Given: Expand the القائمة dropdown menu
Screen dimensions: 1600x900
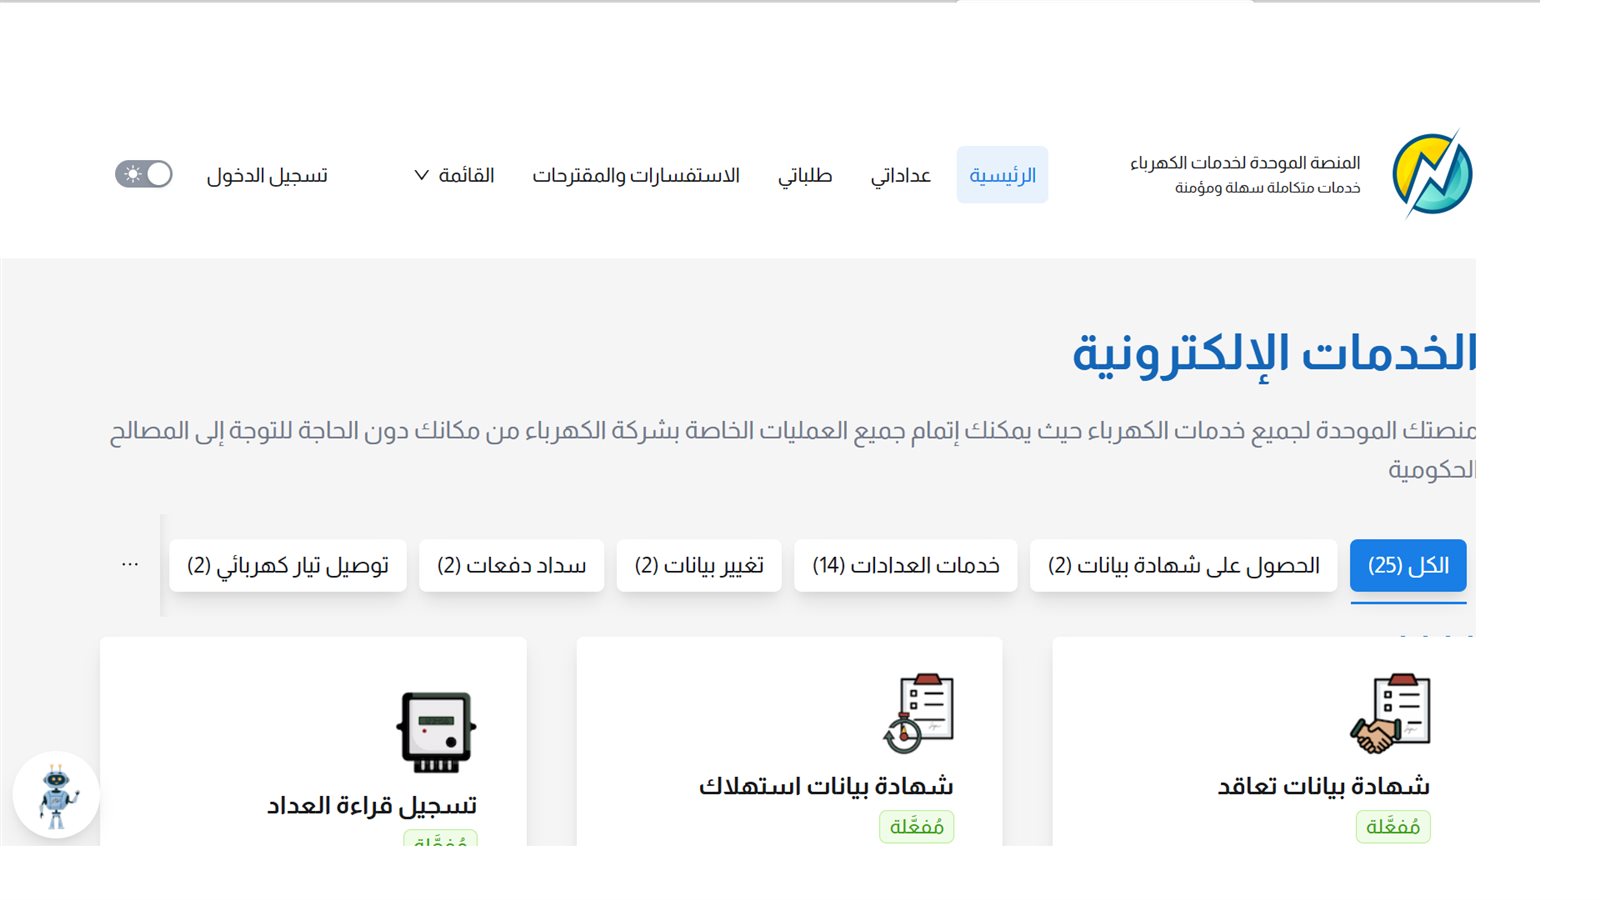Looking at the screenshot, I should tap(456, 174).
